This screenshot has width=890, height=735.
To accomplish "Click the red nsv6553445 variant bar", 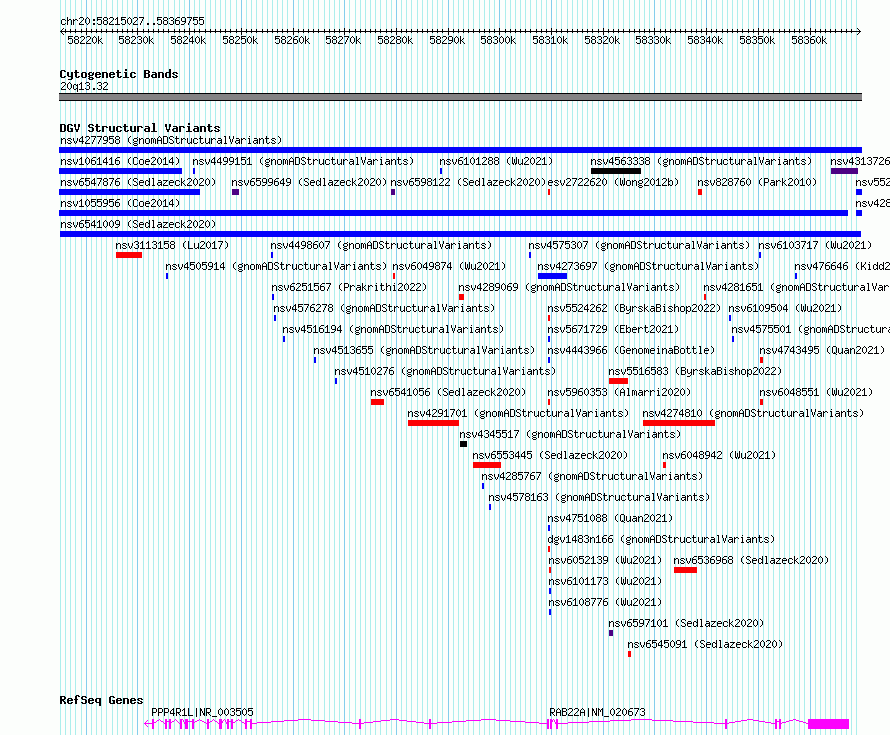I will pyautogui.click(x=487, y=465).
